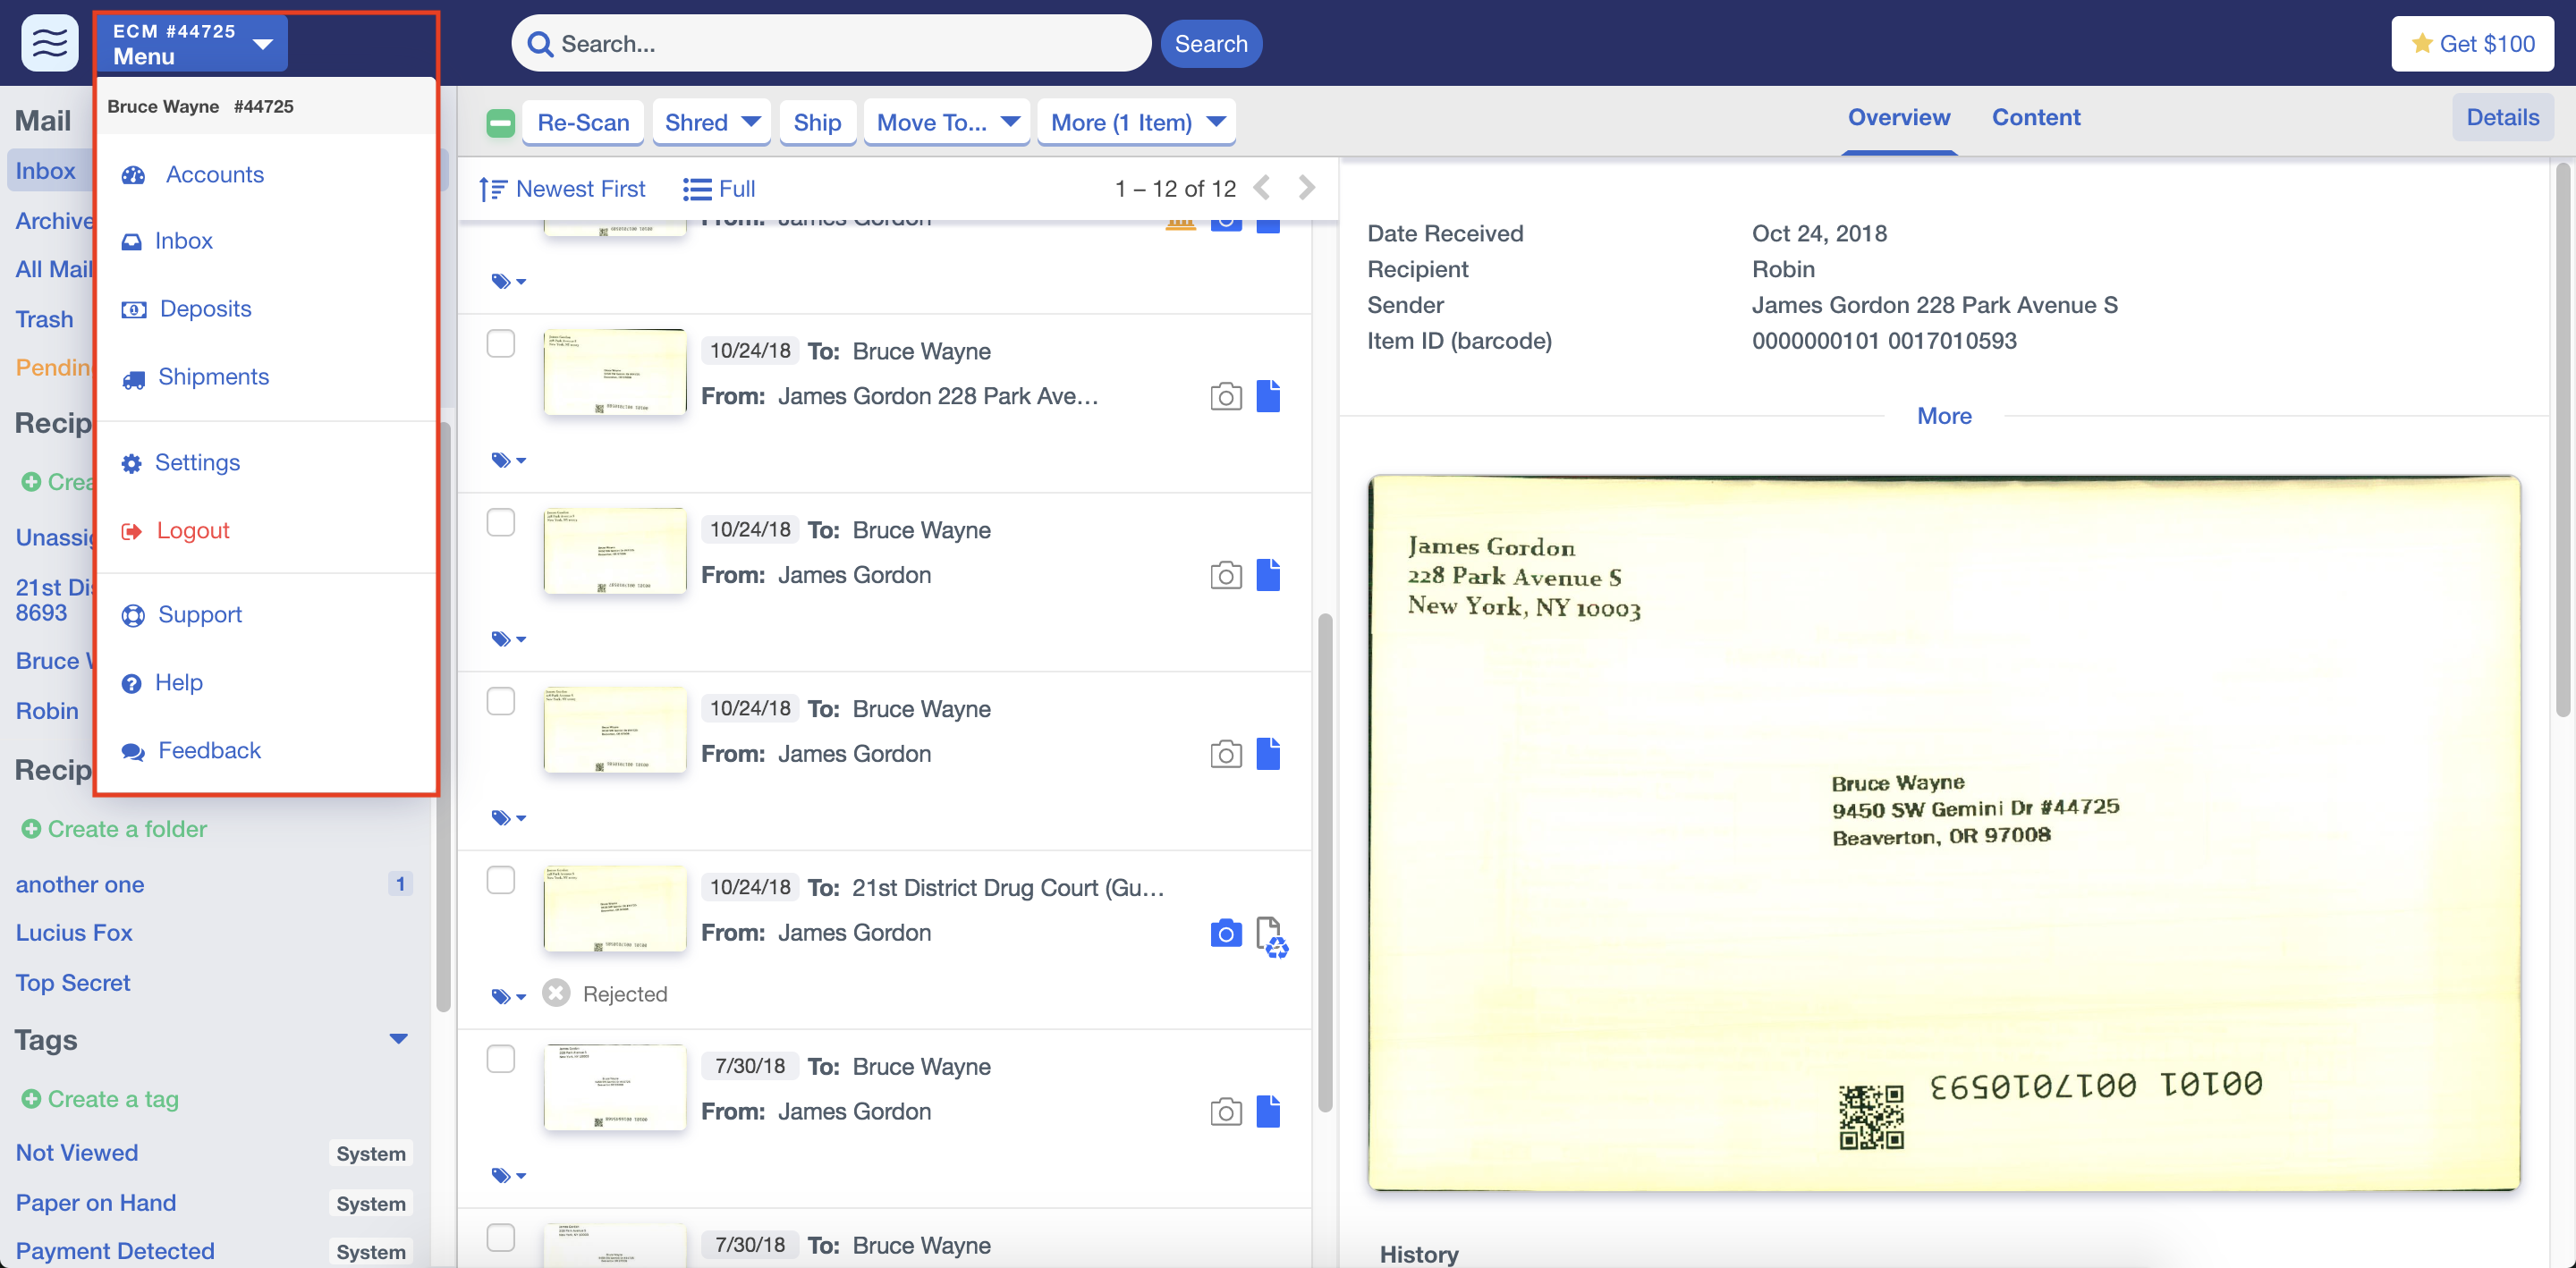Check the James Gordon 228 Park Ave item
Image resolution: width=2576 pixels, height=1268 pixels.
[x=500, y=344]
